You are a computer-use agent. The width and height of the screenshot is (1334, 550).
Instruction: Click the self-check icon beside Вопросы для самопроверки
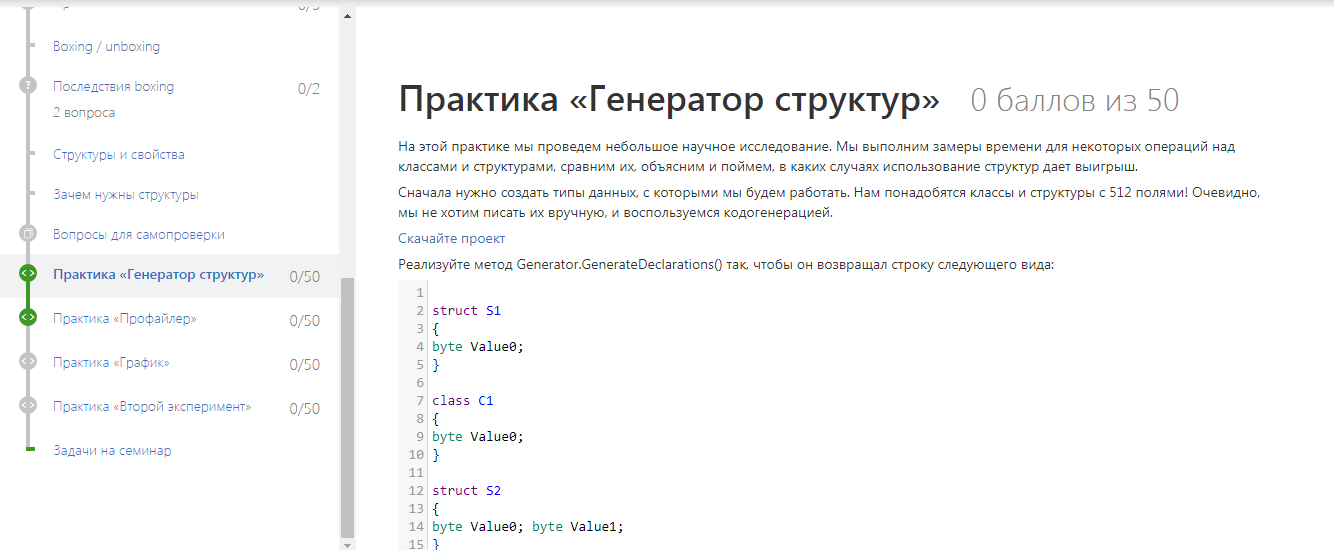[x=28, y=233]
